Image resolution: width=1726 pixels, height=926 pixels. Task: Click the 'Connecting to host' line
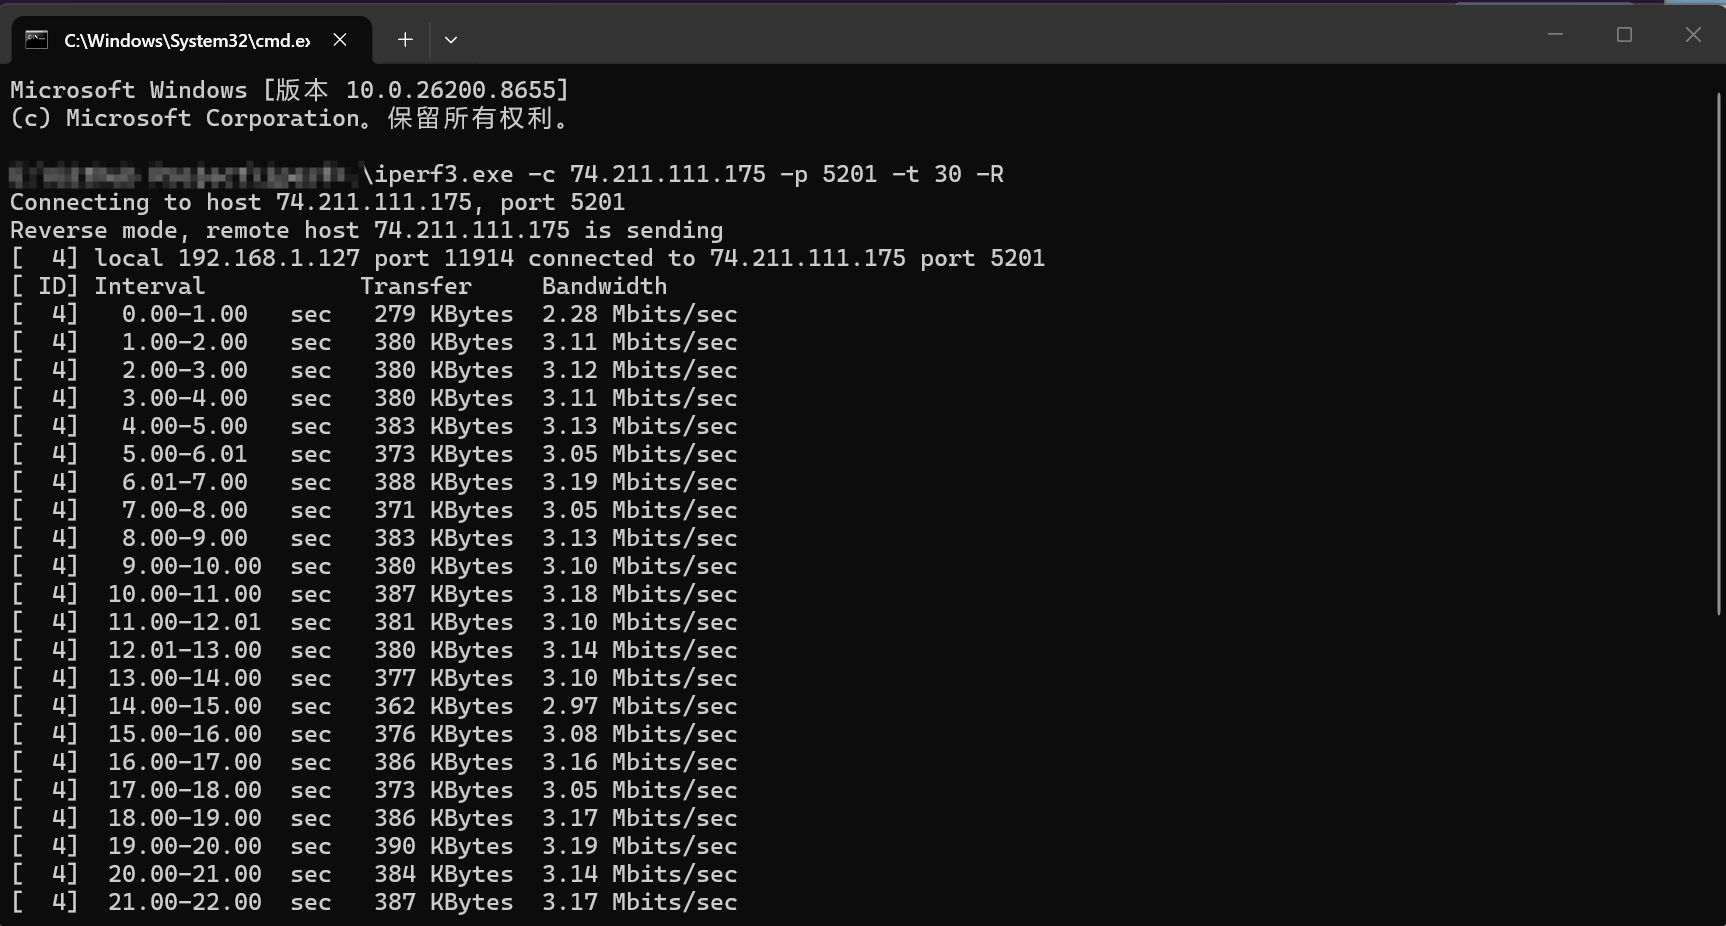point(318,202)
